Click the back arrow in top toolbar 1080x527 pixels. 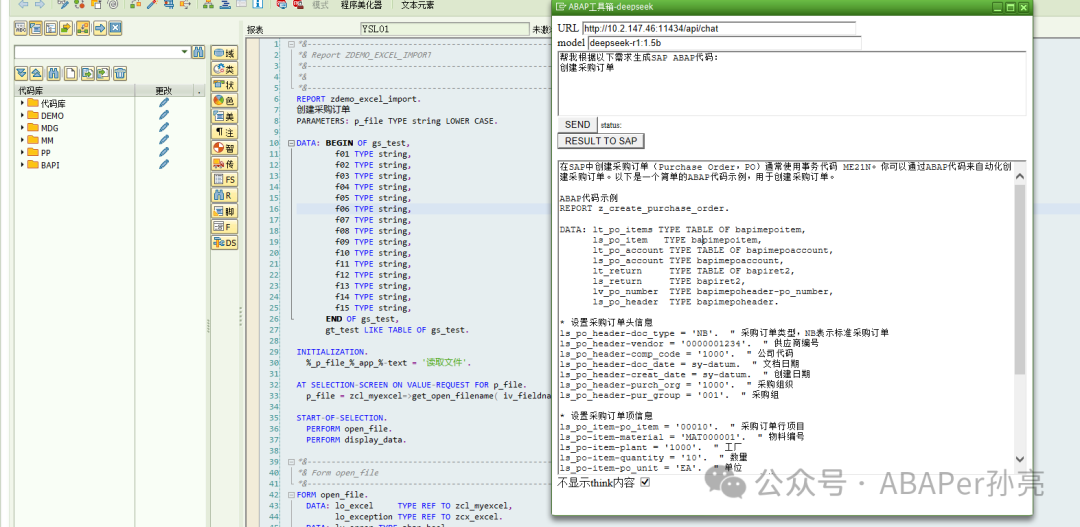coord(23,5)
